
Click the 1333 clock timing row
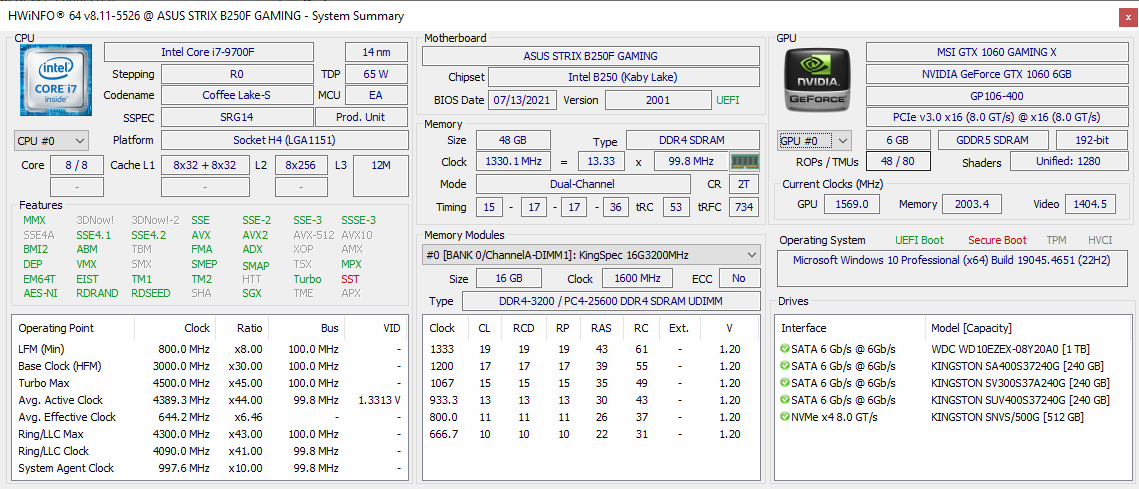pos(591,349)
